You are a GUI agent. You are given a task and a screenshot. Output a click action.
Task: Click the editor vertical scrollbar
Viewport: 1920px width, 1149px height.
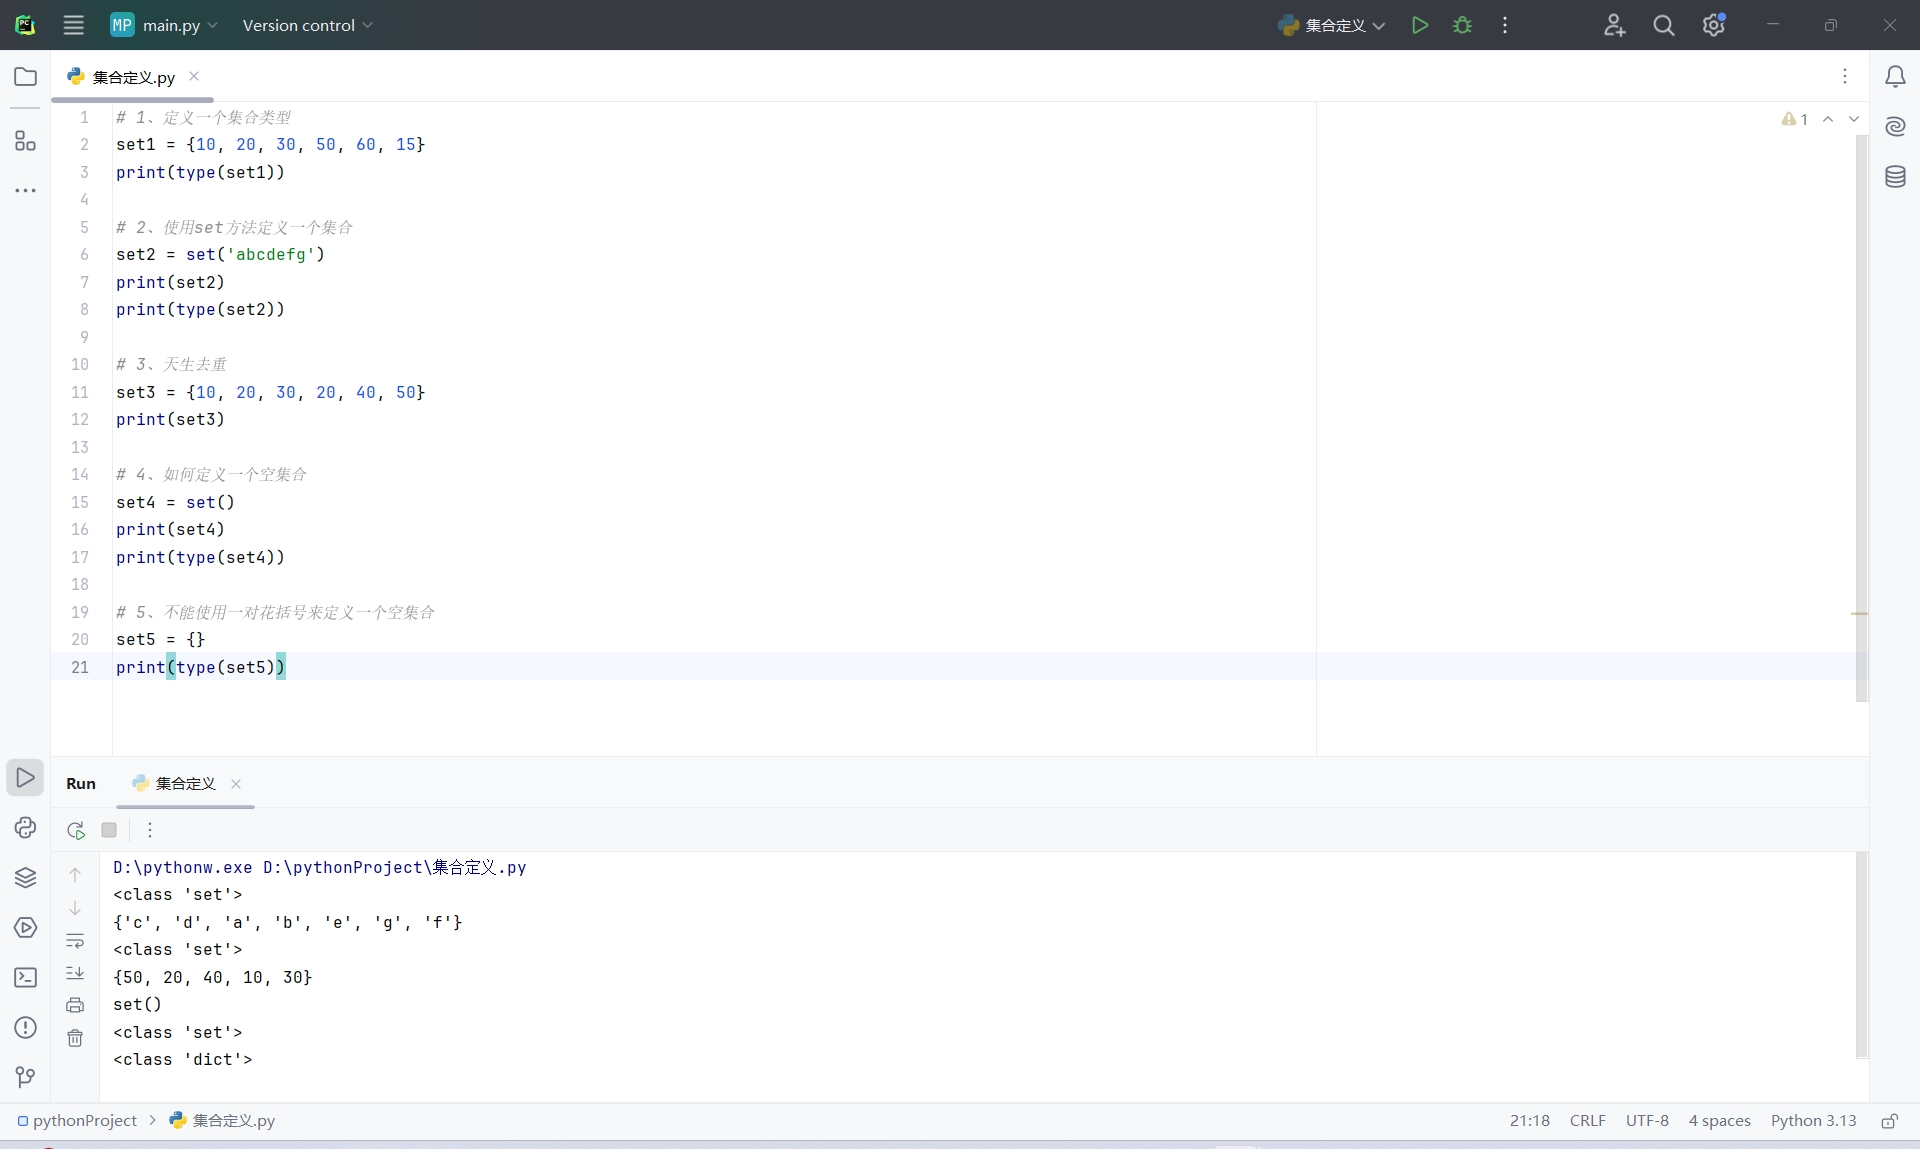coord(1861,418)
